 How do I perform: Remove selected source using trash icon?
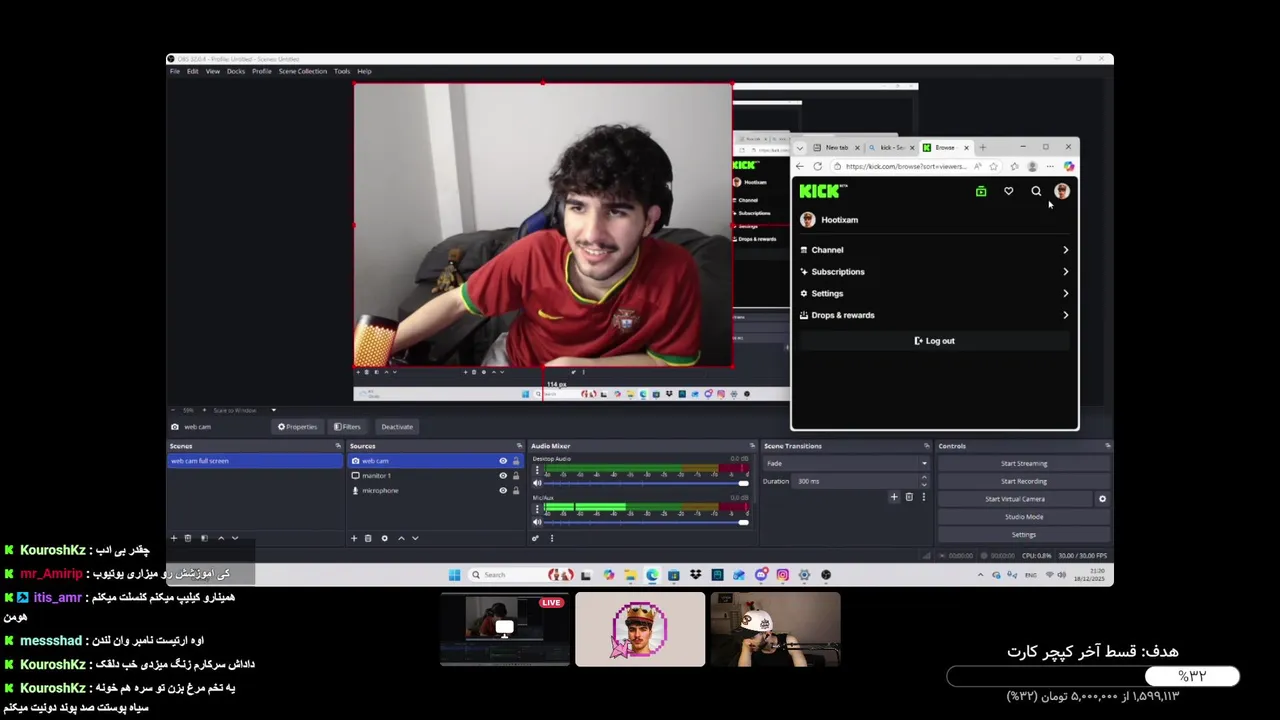(x=367, y=538)
